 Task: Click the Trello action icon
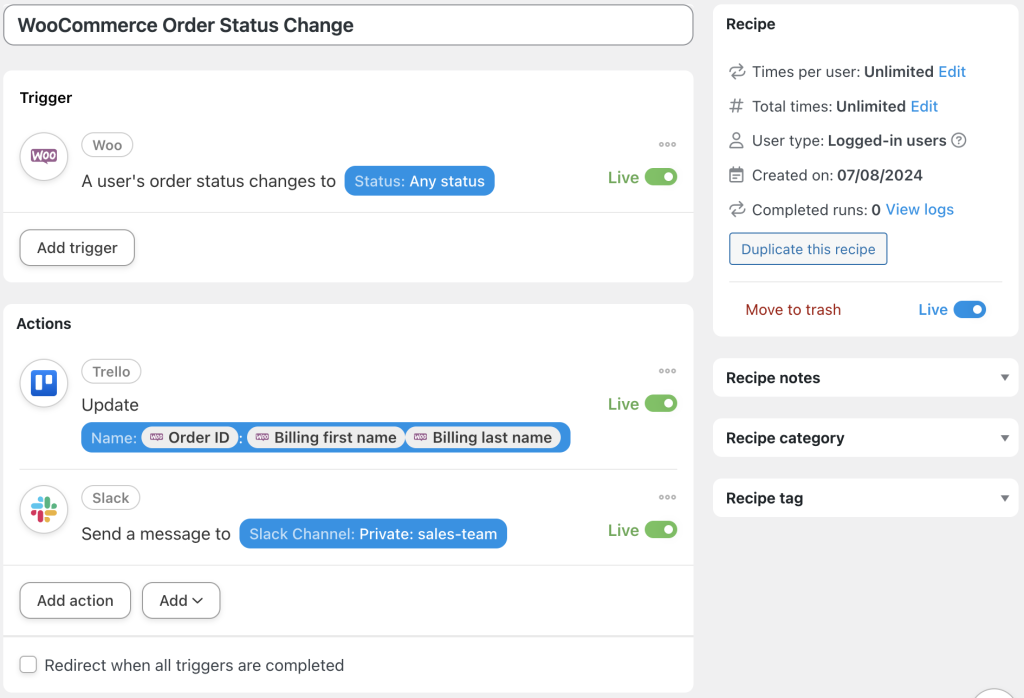(43, 383)
